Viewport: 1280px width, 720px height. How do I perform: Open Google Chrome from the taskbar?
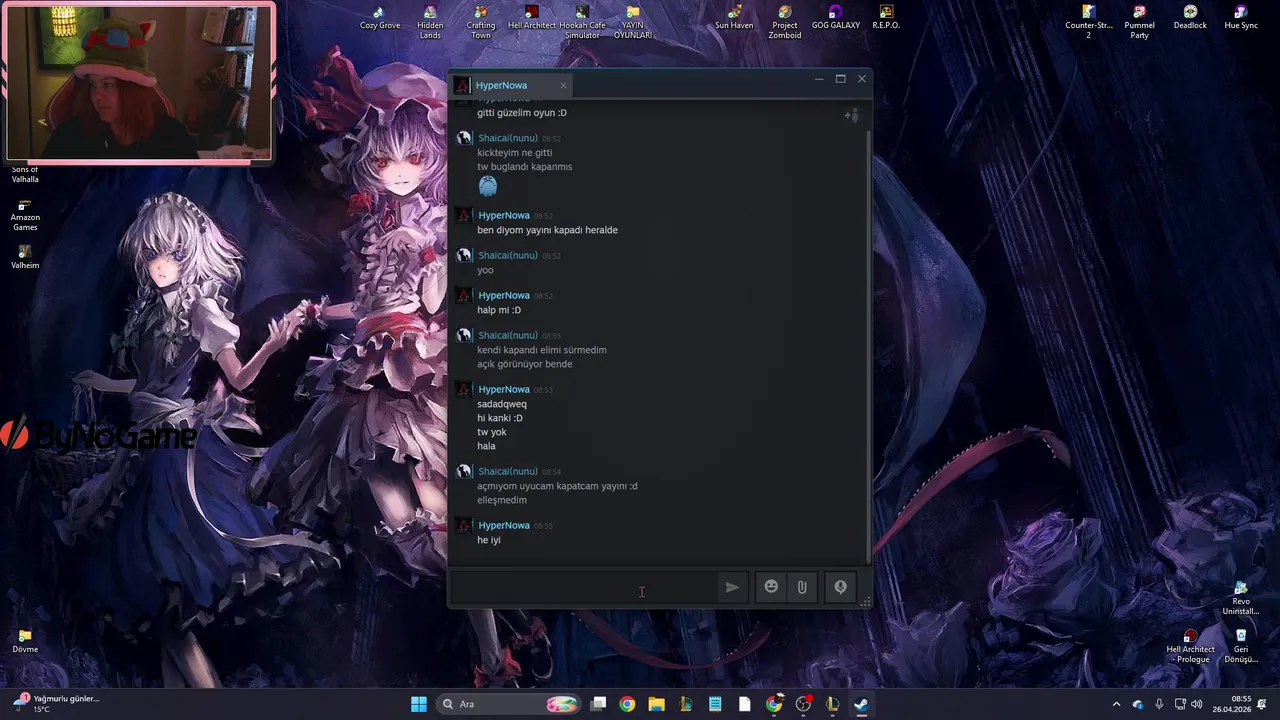click(x=627, y=704)
